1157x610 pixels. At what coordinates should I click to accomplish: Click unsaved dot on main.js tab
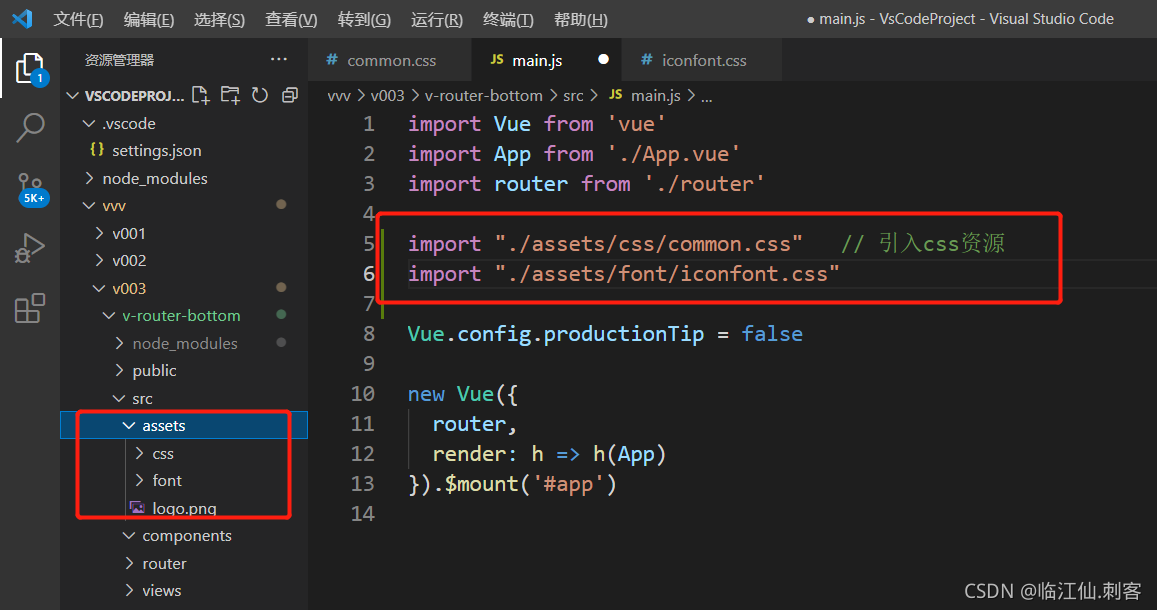click(604, 59)
